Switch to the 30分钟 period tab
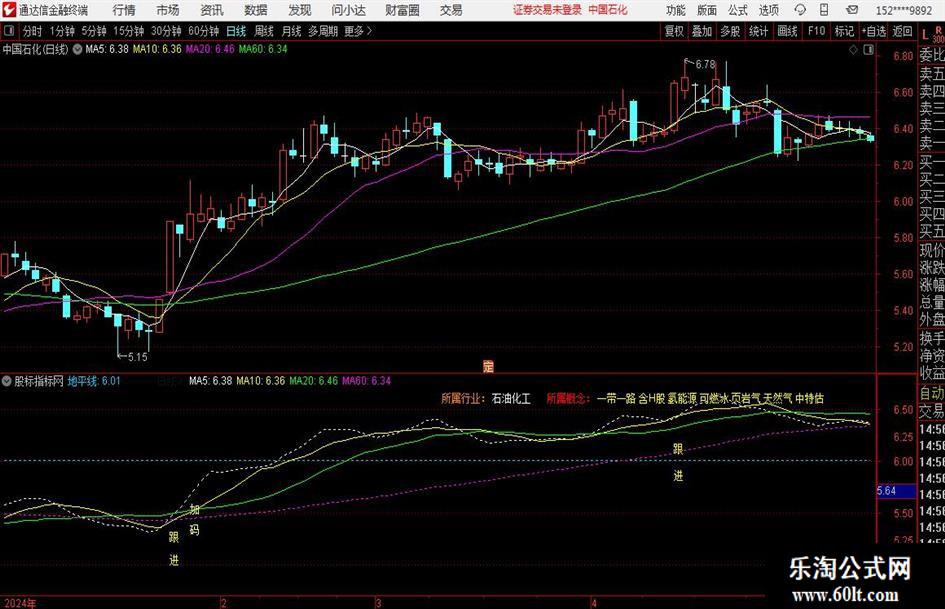Image resolution: width=945 pixels, height=609 pixels. [166, 31]
